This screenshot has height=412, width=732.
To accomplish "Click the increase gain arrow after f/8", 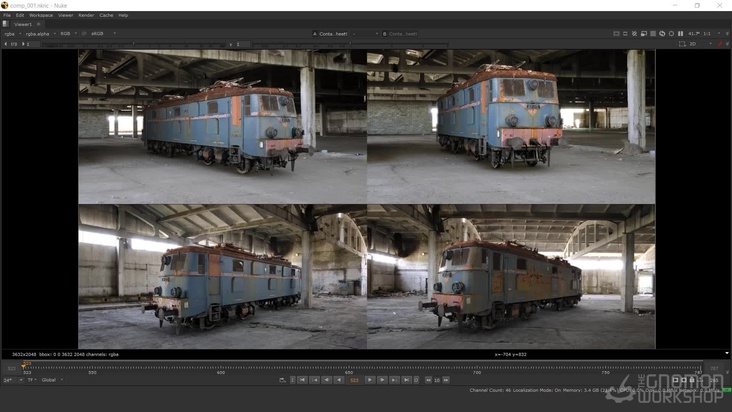I will point(23,44).
